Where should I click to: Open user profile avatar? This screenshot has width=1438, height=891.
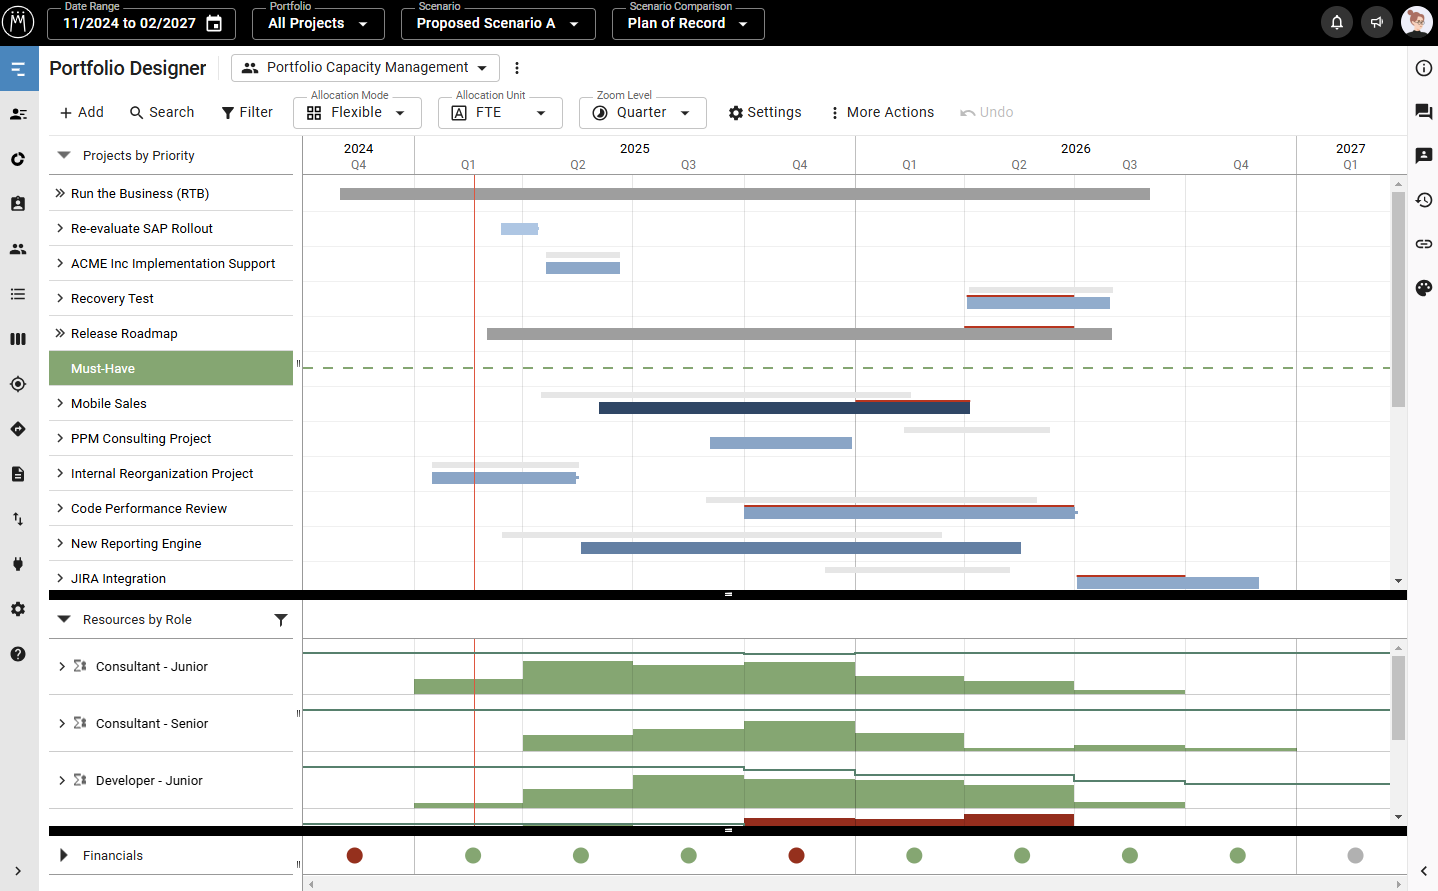click(1416, 22)
